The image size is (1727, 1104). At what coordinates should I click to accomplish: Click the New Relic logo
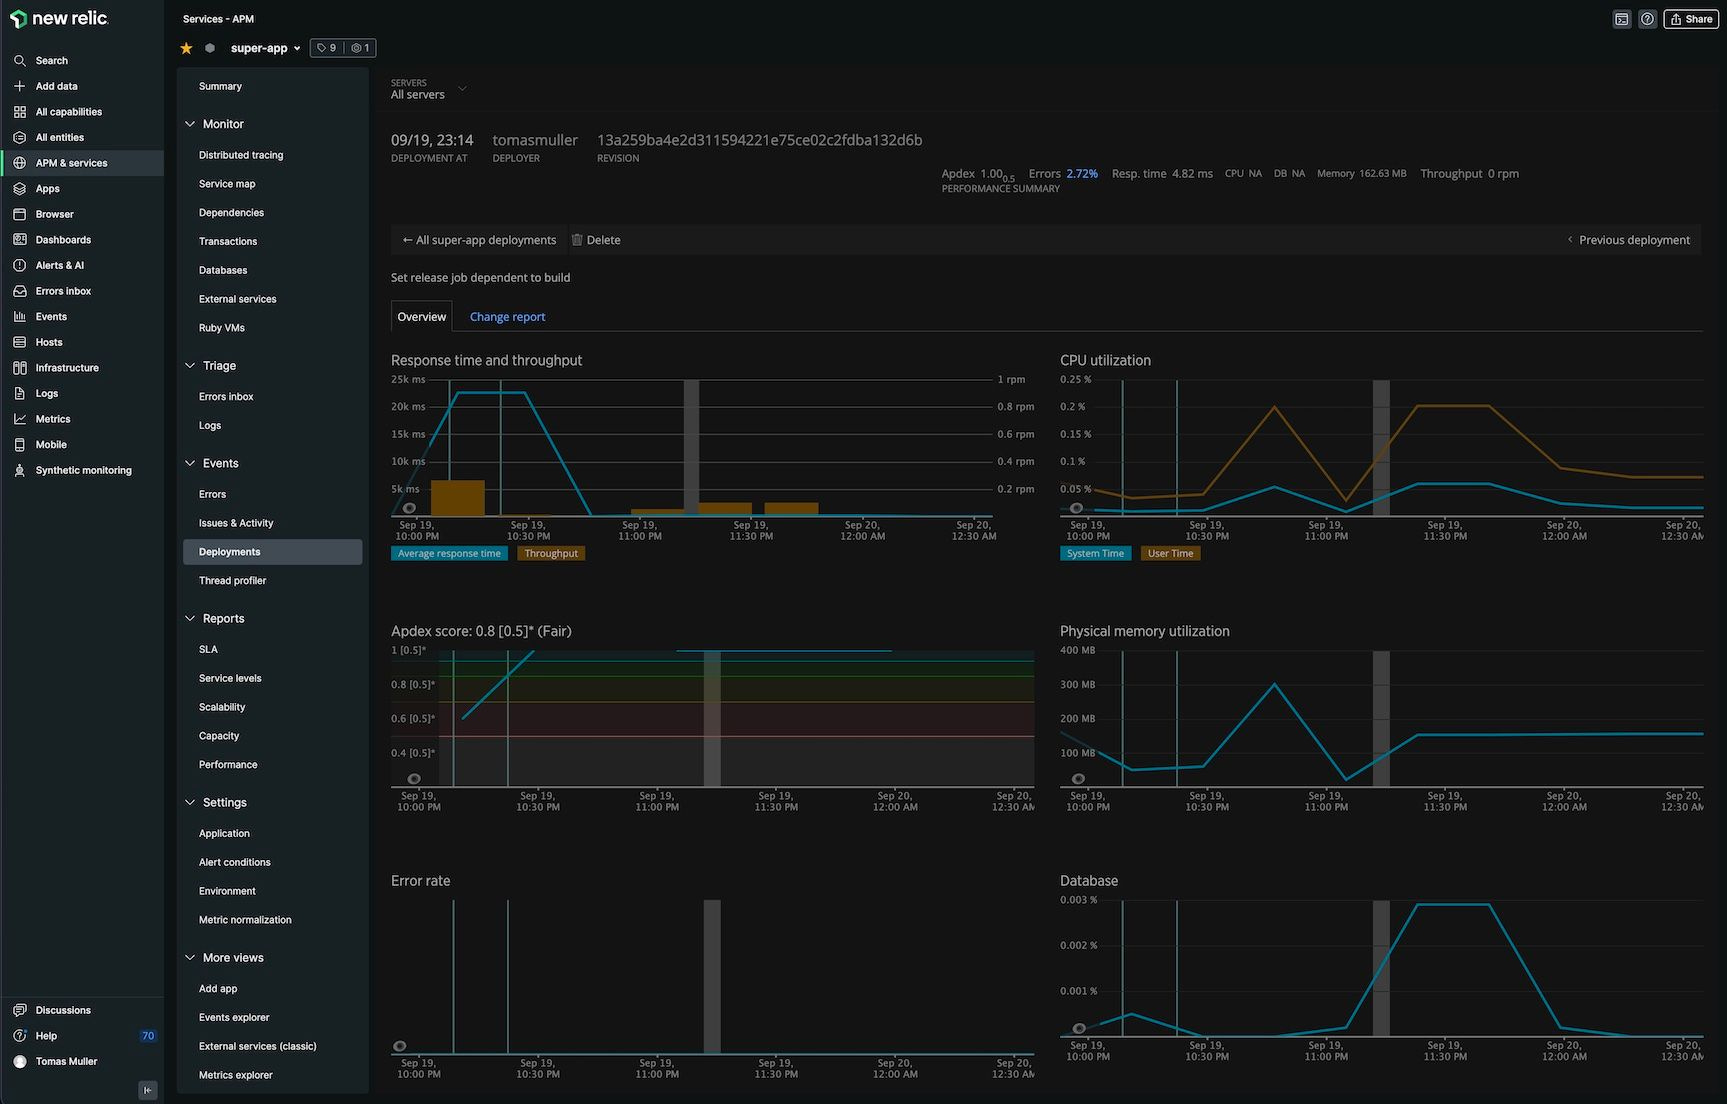pyautogui.click(x=59, y=19)
